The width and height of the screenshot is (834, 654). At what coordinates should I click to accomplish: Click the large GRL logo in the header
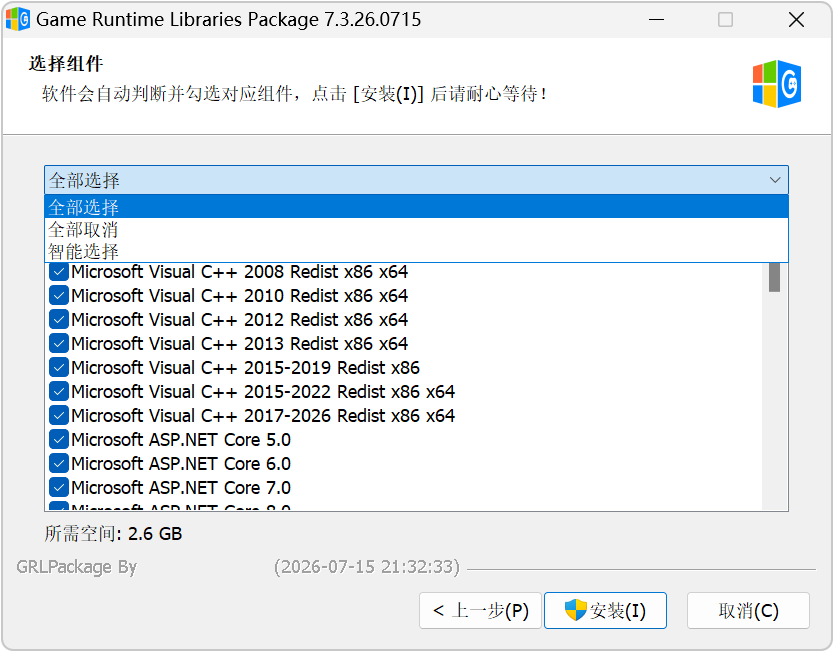[x=777, y=84]
